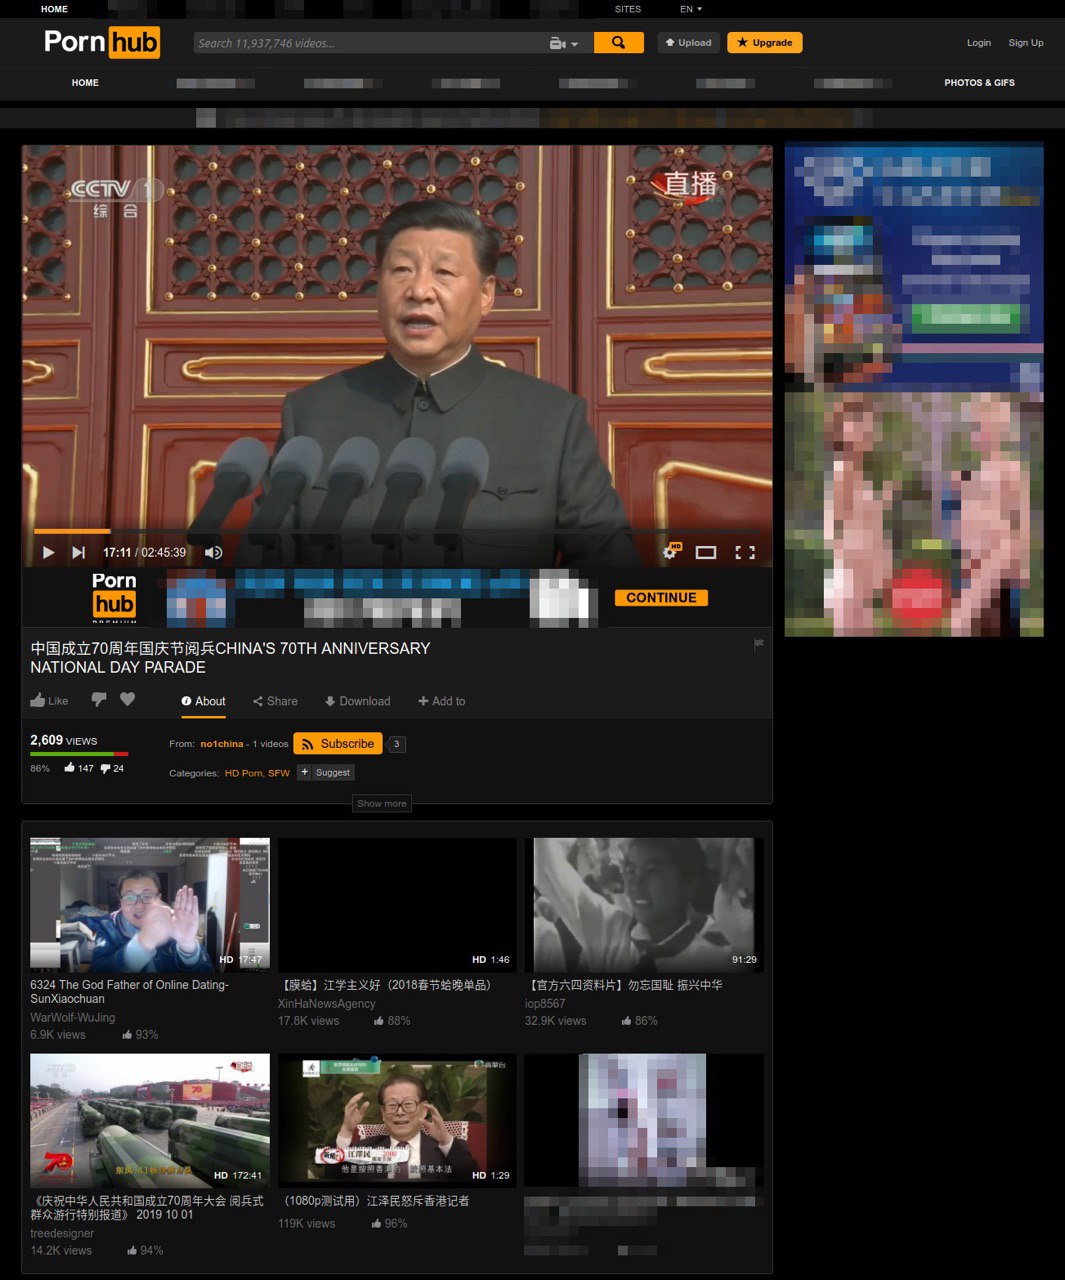Click the CONTINUE button under the player
Viewport: 1065px width, 1280px height.
(x=661, y=598)
